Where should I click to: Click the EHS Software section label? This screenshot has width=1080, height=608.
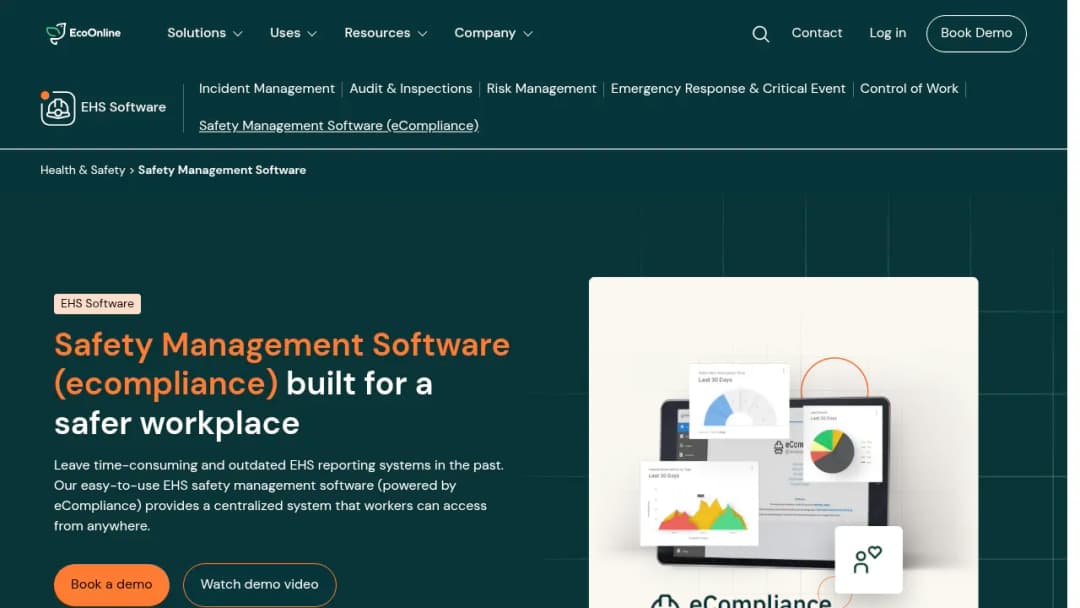[x=123, y=107]
